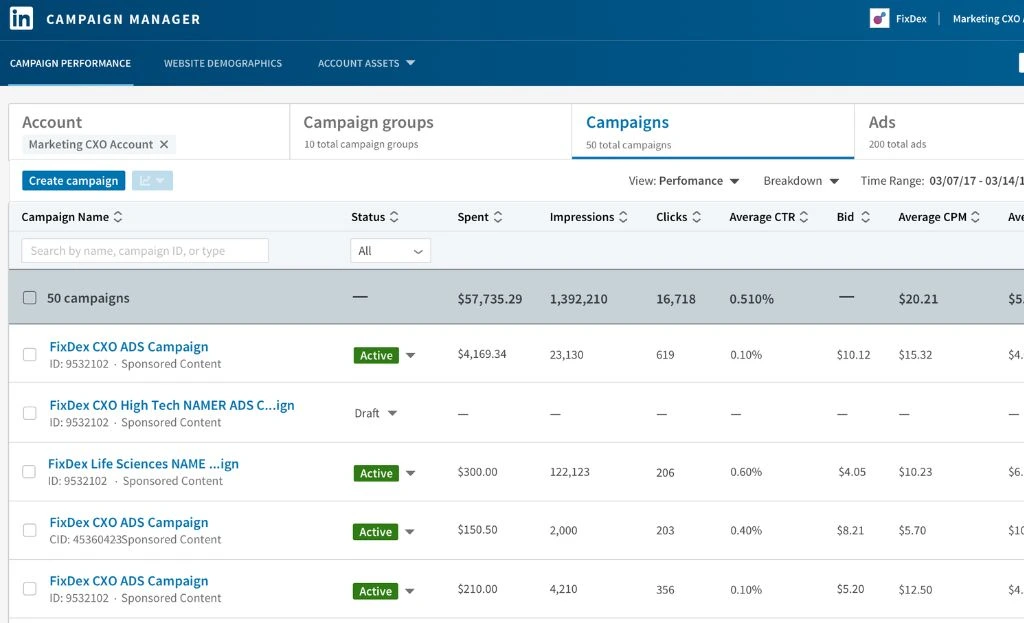Sort by Spent column arrows

pos(498,217)
